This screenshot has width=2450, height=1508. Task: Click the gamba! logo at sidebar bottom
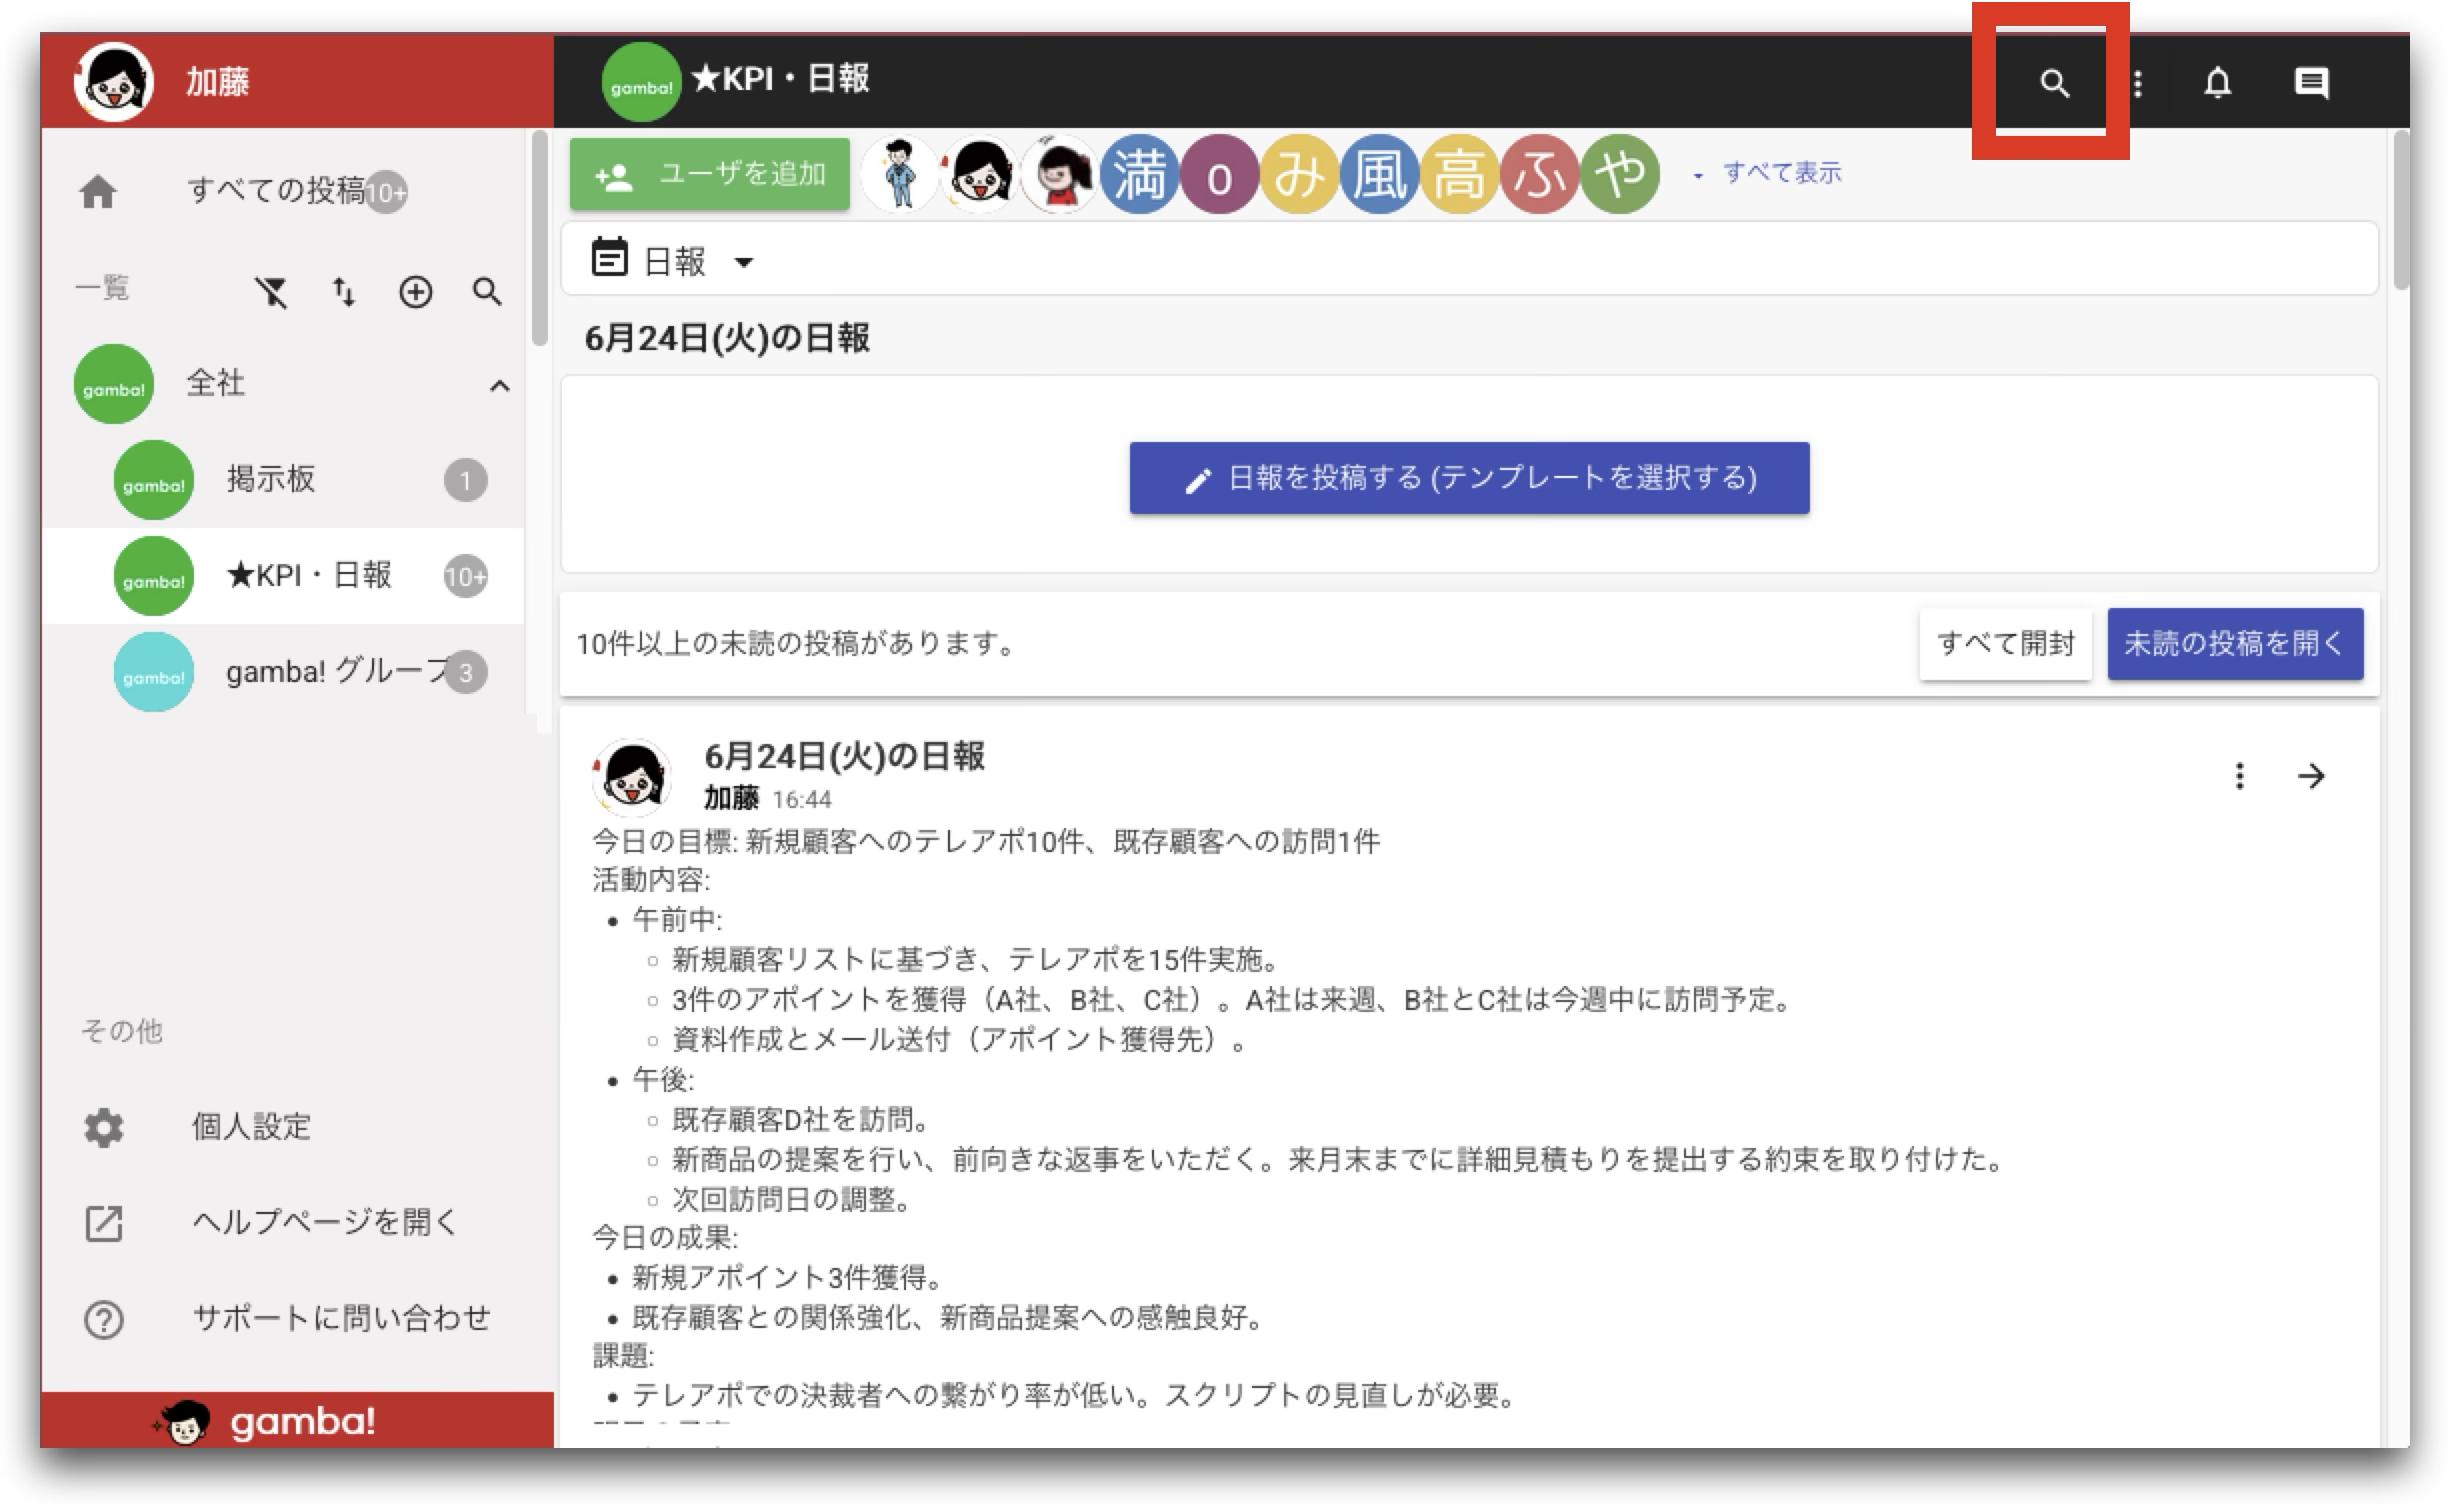pos(266,1421)
